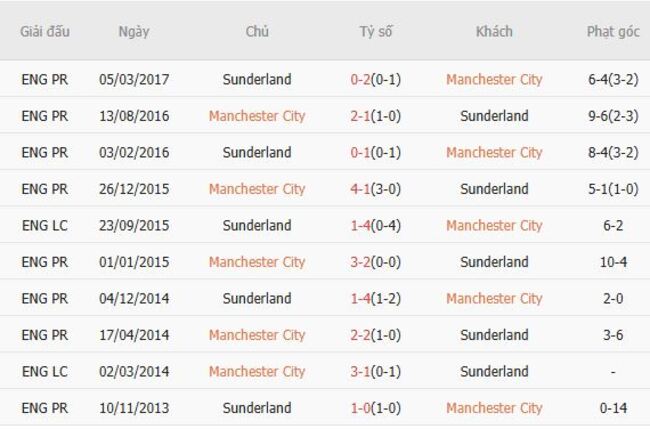Click the 'Tỷ số' column header
This screenshot has width=650, height=429.
click(x=376, y=31)
